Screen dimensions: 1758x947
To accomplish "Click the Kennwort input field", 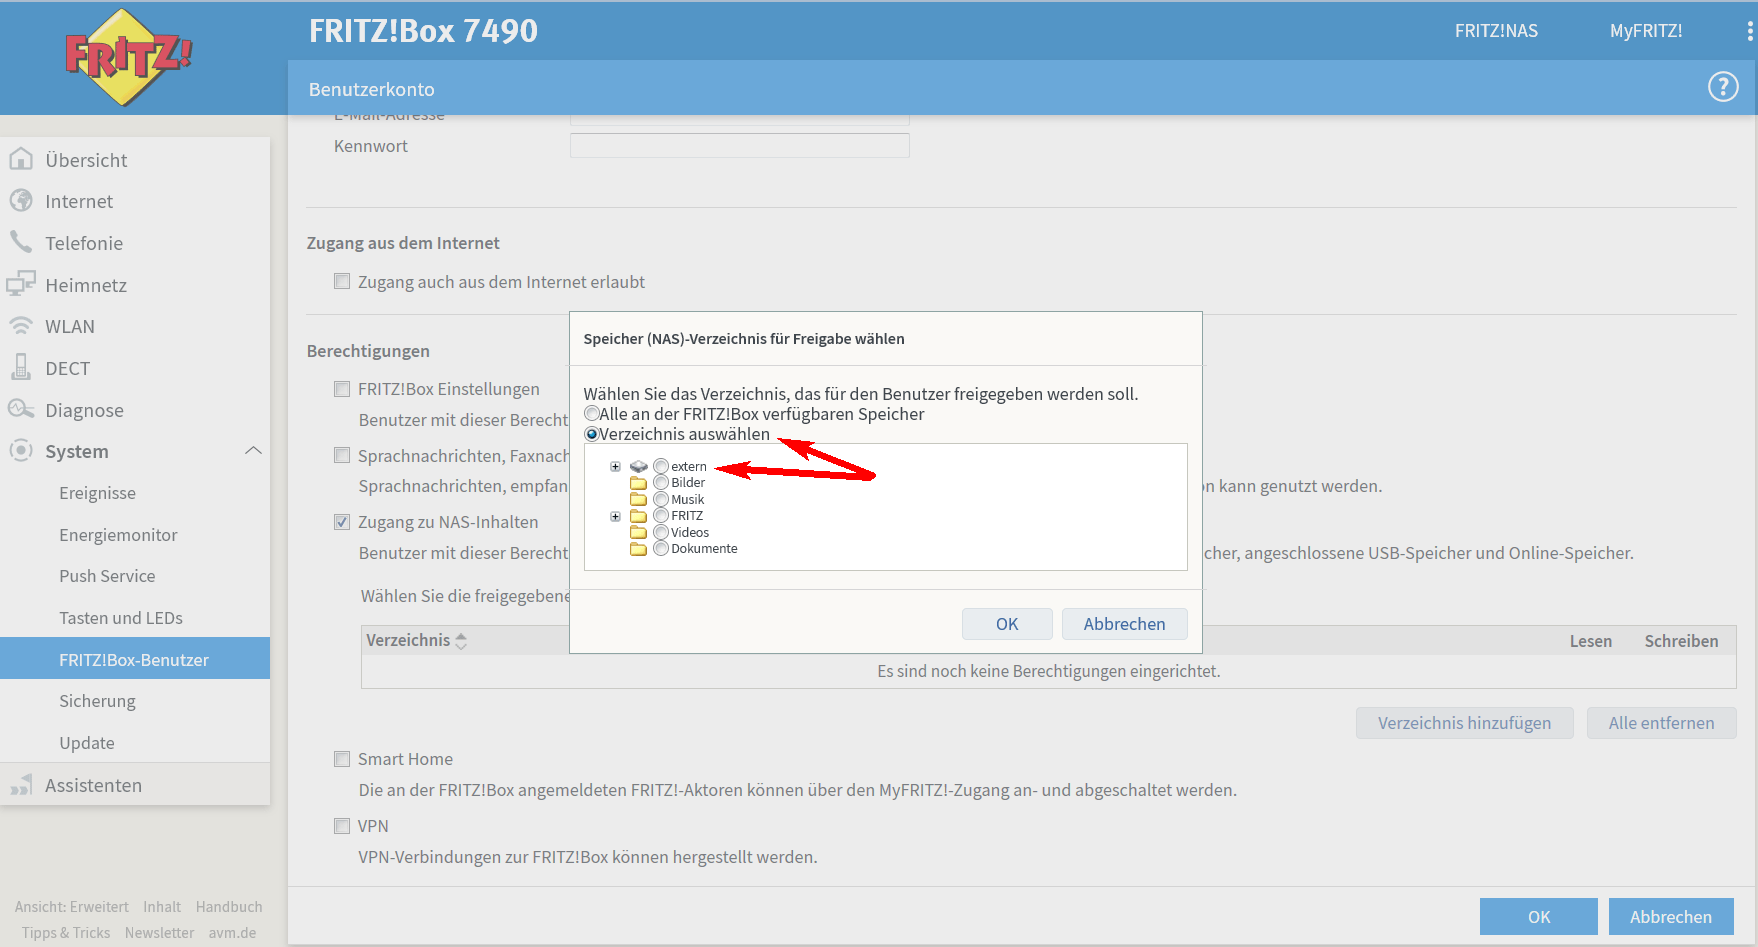I will (x=739, y=146).
